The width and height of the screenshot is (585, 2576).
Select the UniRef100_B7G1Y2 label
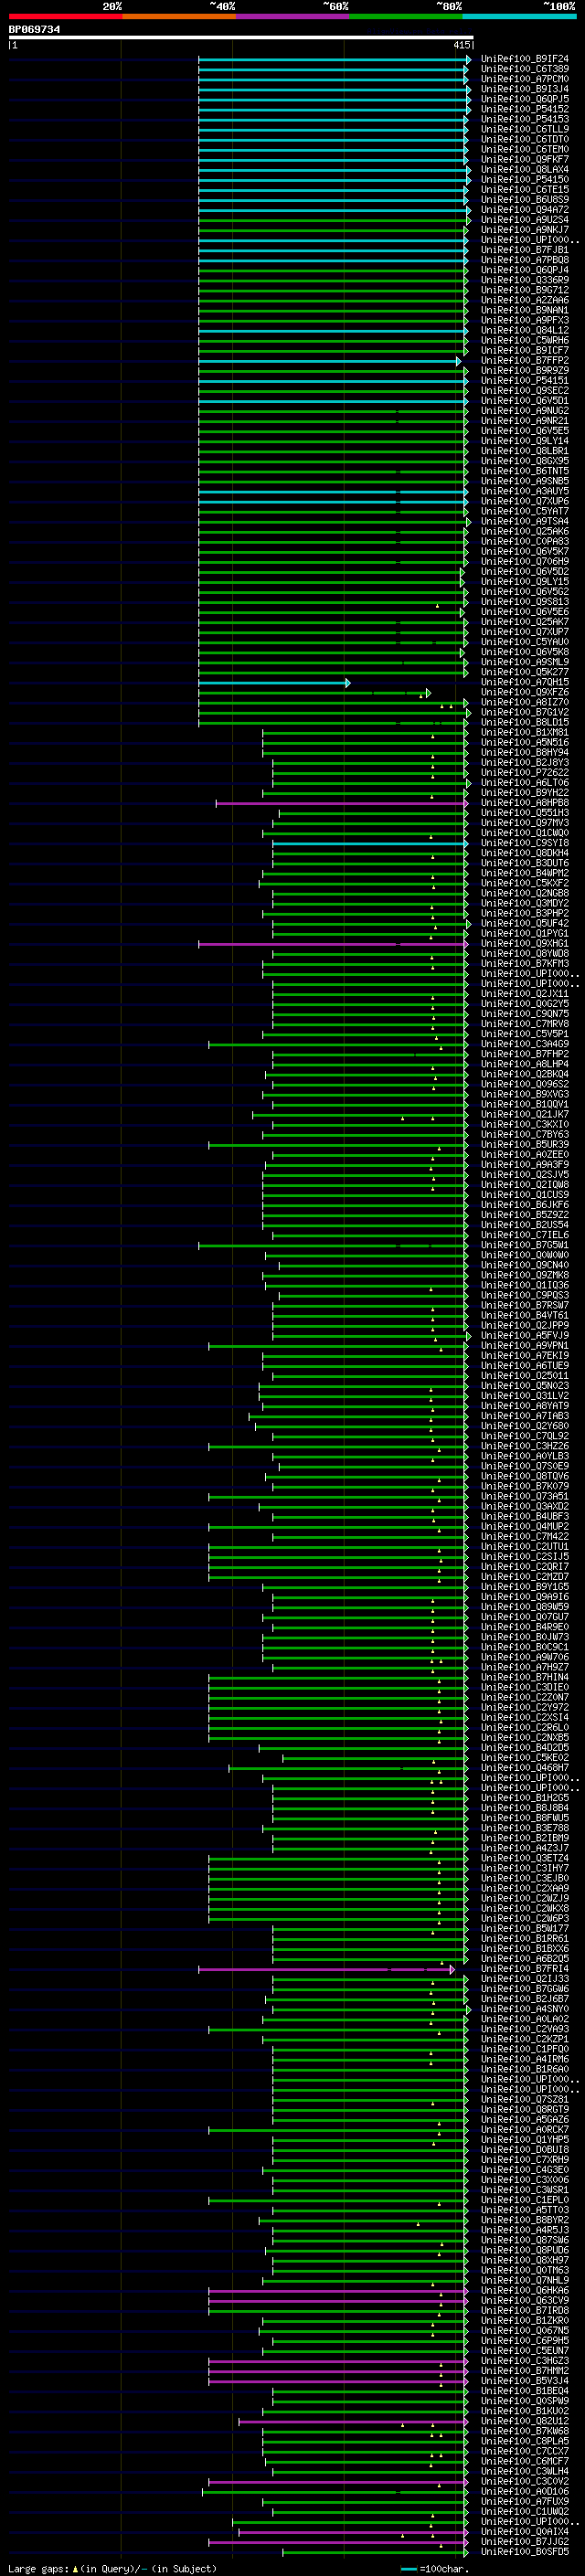click(x=524, y=712)
